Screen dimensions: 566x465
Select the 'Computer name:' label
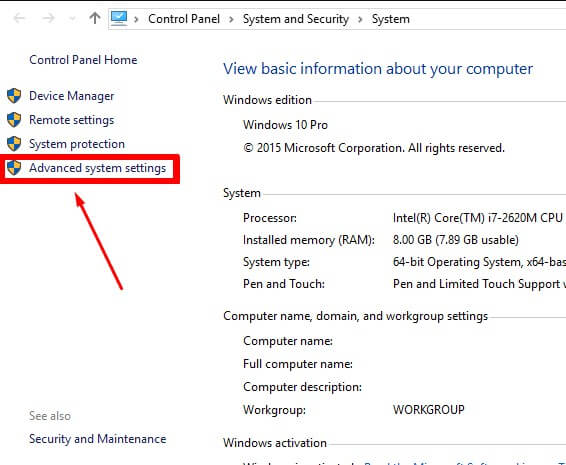(288, 341)
